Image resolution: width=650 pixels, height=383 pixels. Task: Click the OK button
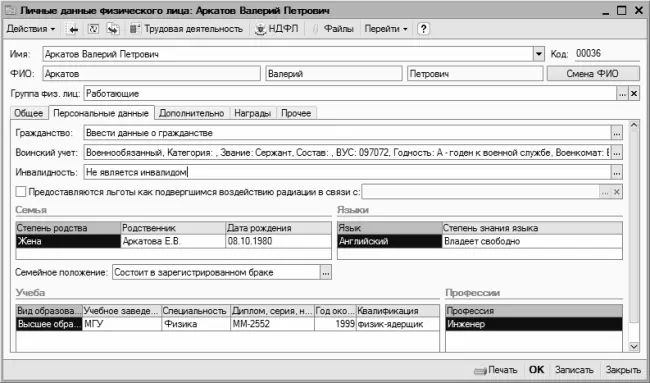click(536, 370)
